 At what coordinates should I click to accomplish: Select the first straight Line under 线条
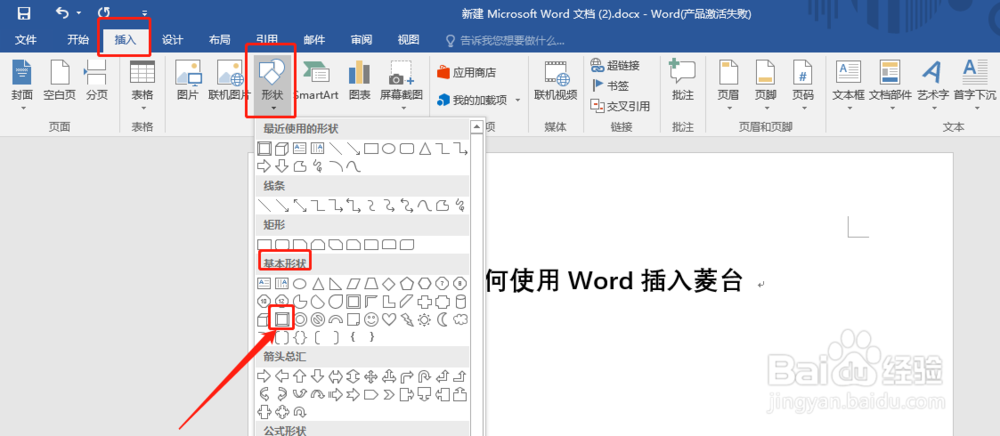click(263, 205)
